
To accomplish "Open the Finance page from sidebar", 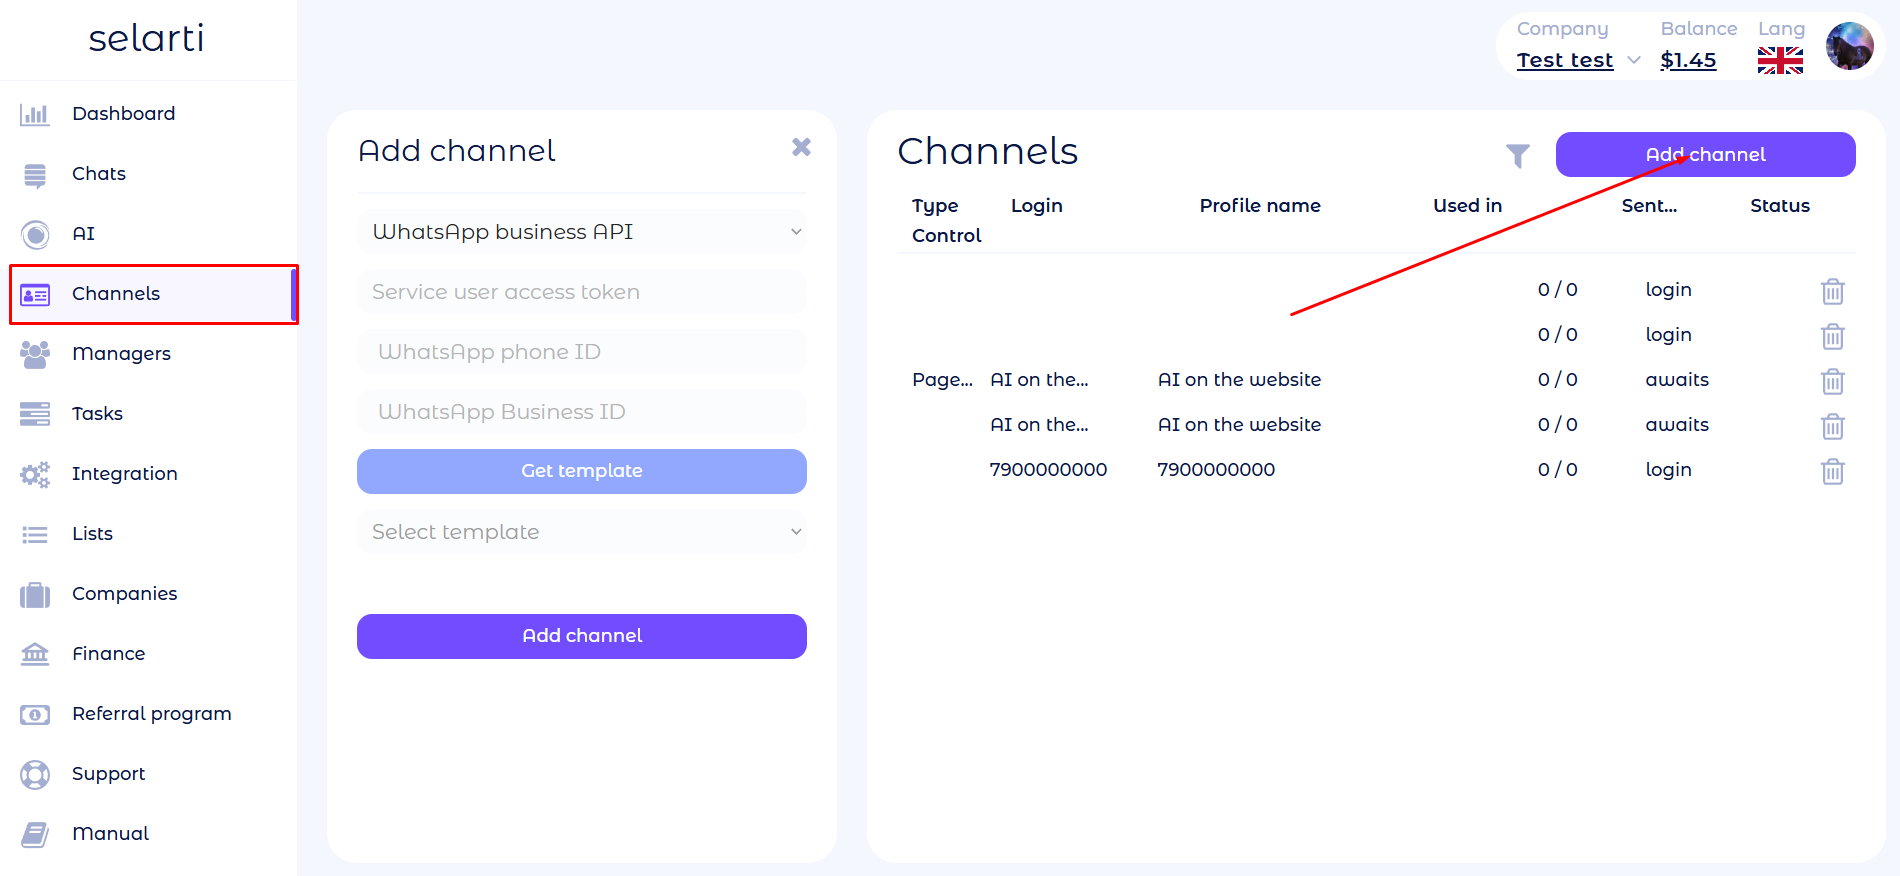I will (108, 654).
